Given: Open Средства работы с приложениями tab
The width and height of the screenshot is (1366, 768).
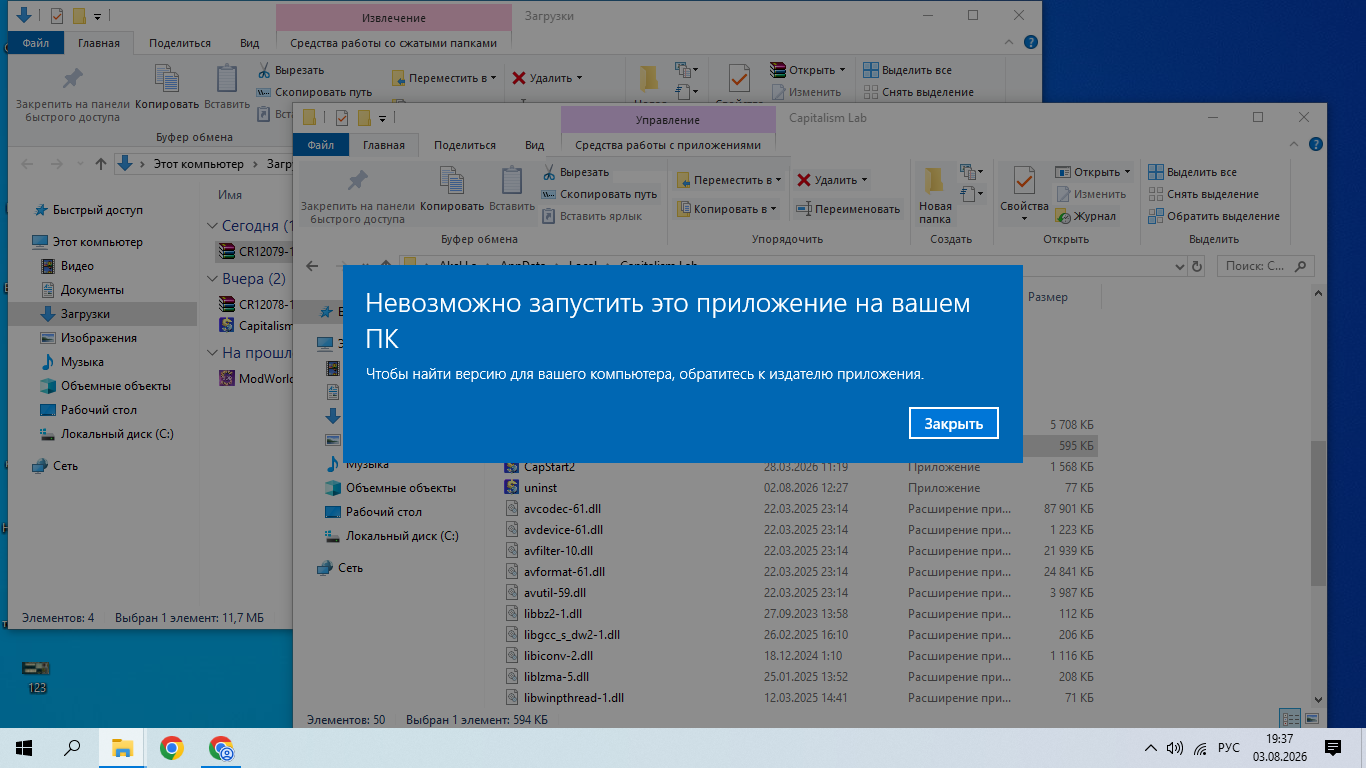Looking at the screenshot, I should [668, 145].
